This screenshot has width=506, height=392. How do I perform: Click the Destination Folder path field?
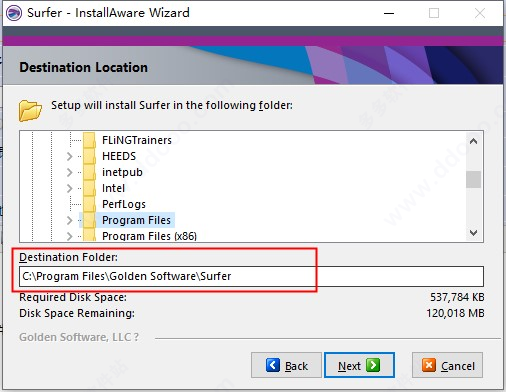pos(251,276)
